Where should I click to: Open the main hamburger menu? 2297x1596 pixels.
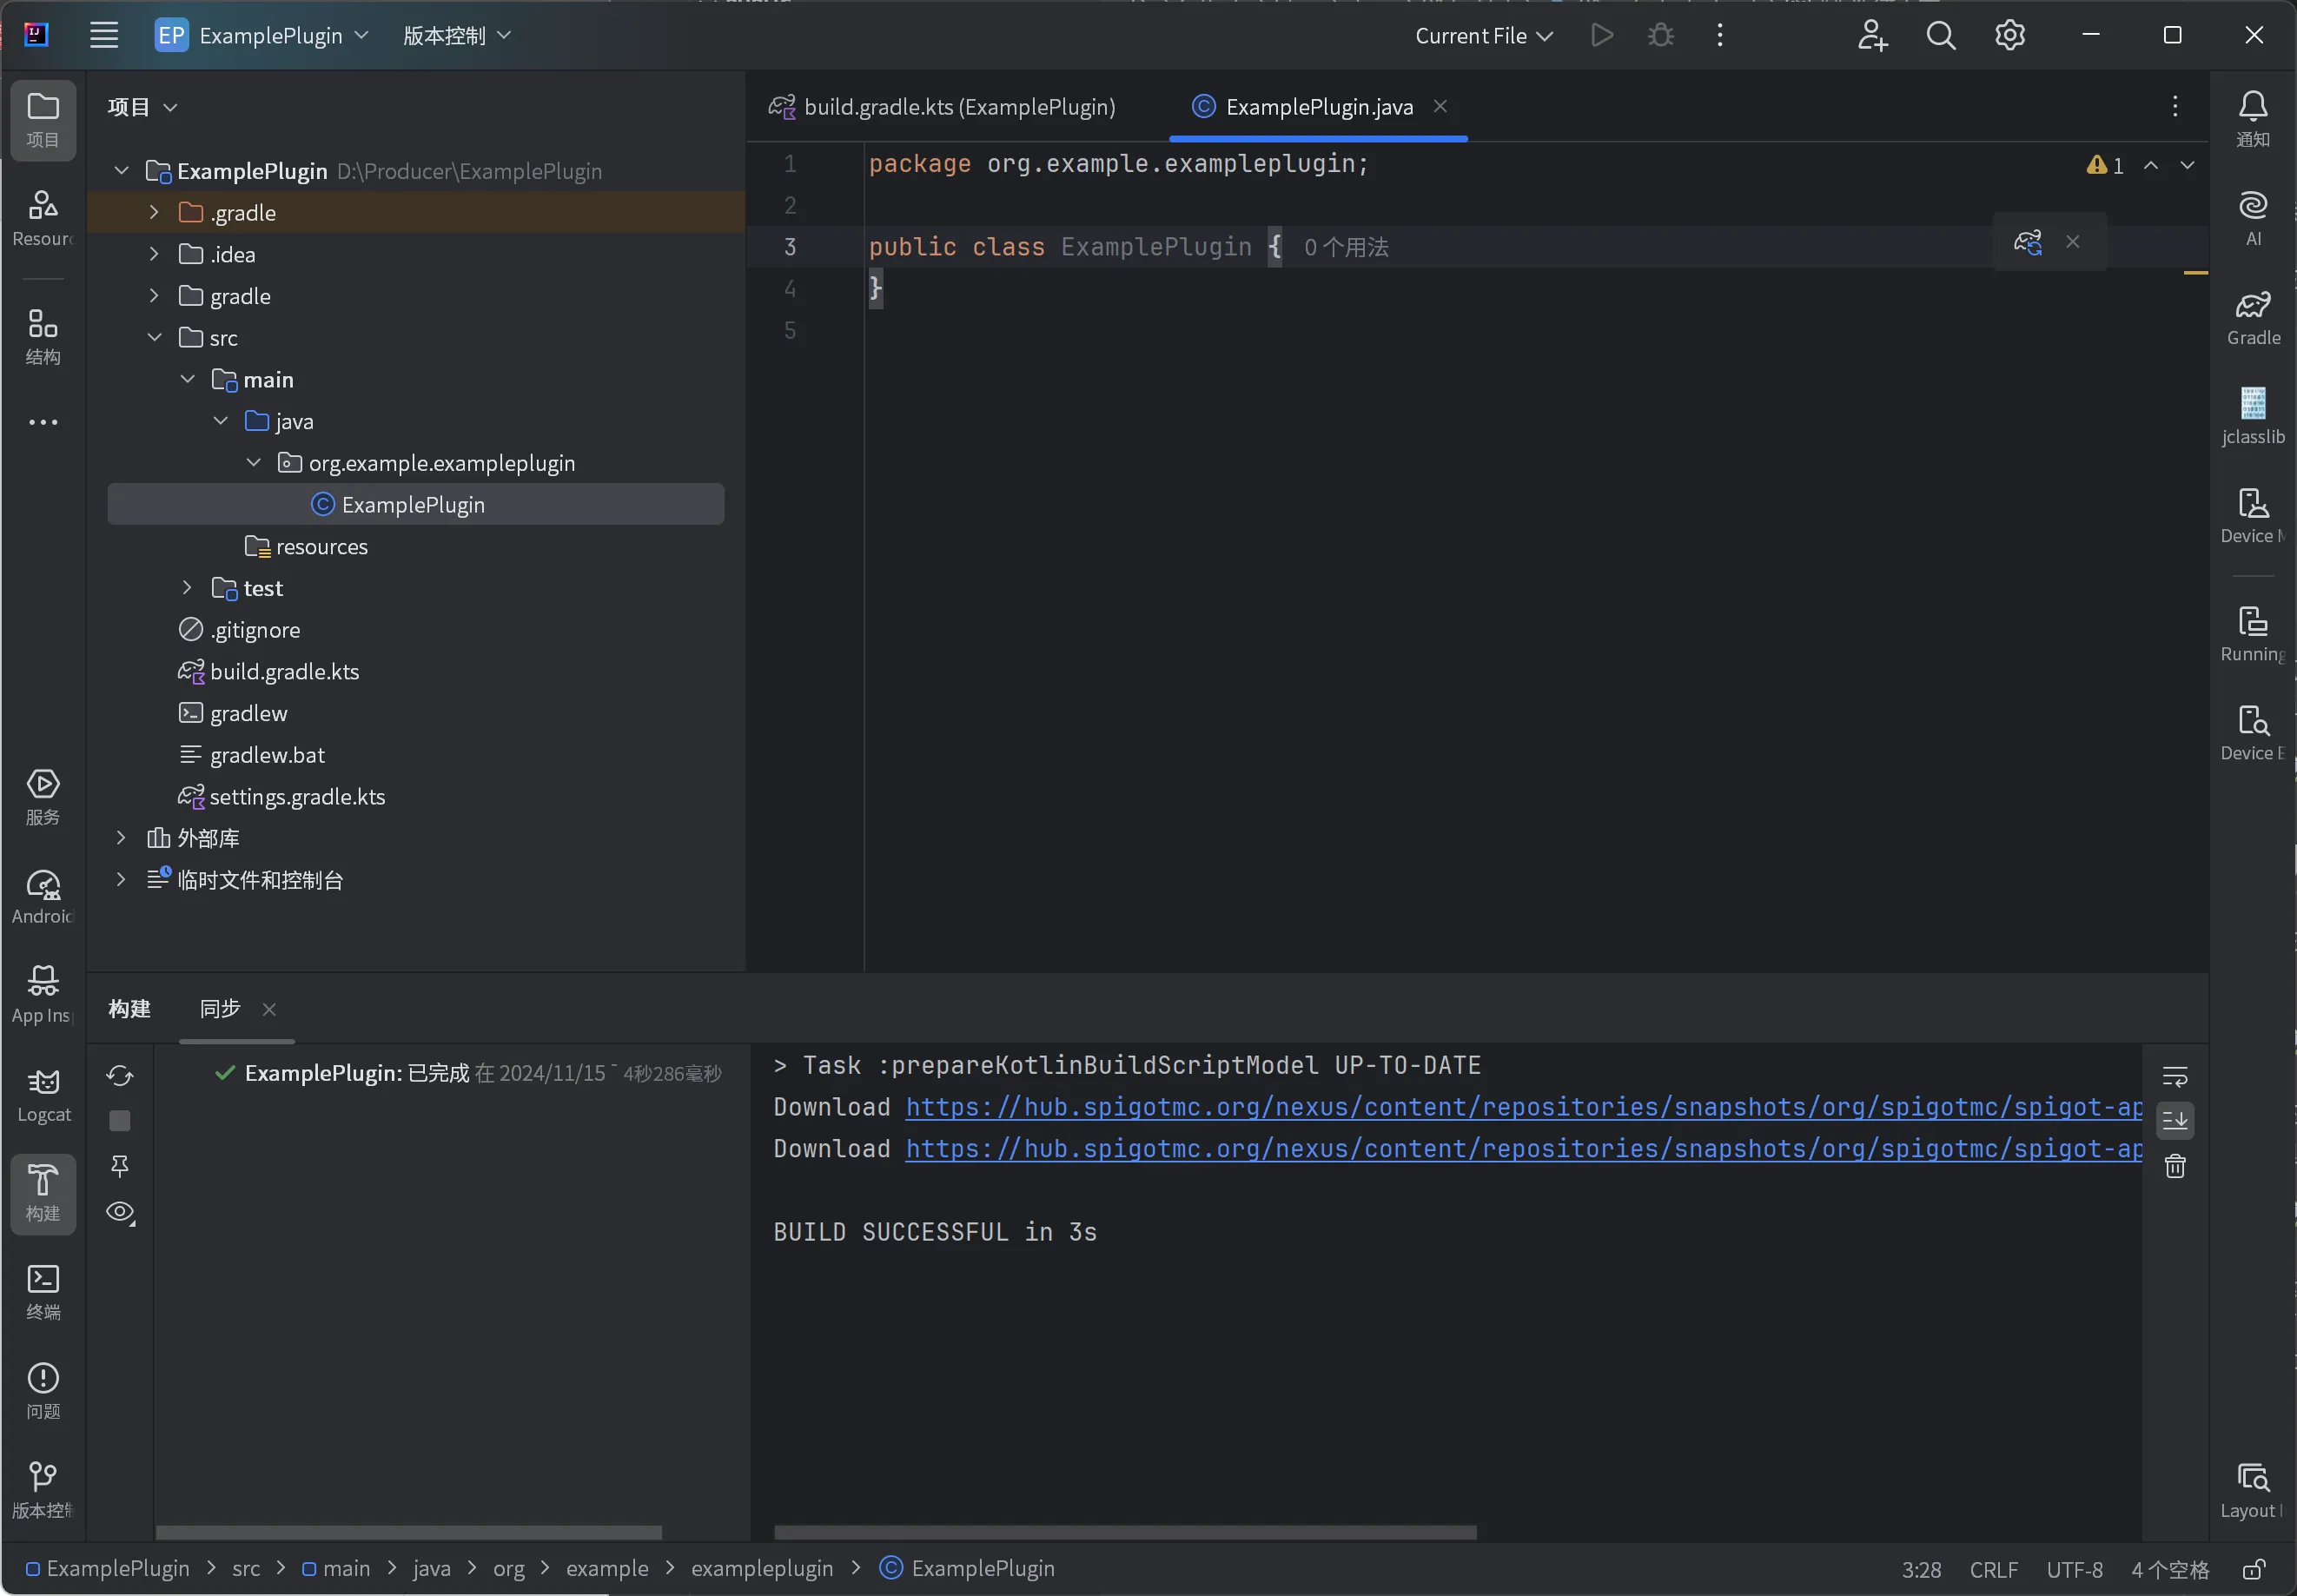pyautogui.click(x=104, y=35)
